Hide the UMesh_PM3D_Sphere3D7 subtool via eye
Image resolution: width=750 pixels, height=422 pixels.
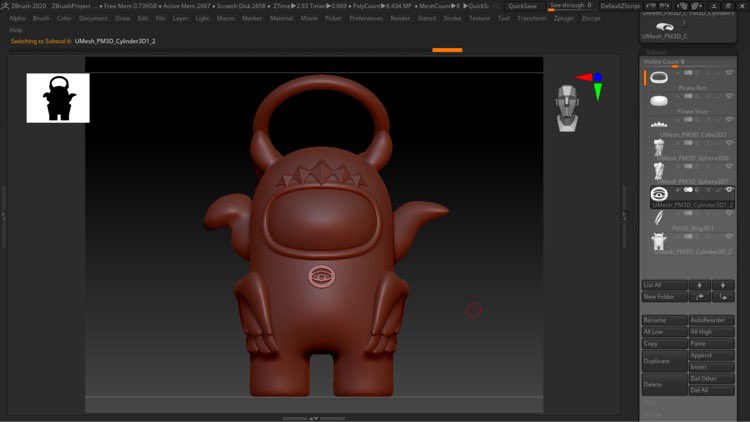(729, 167)
